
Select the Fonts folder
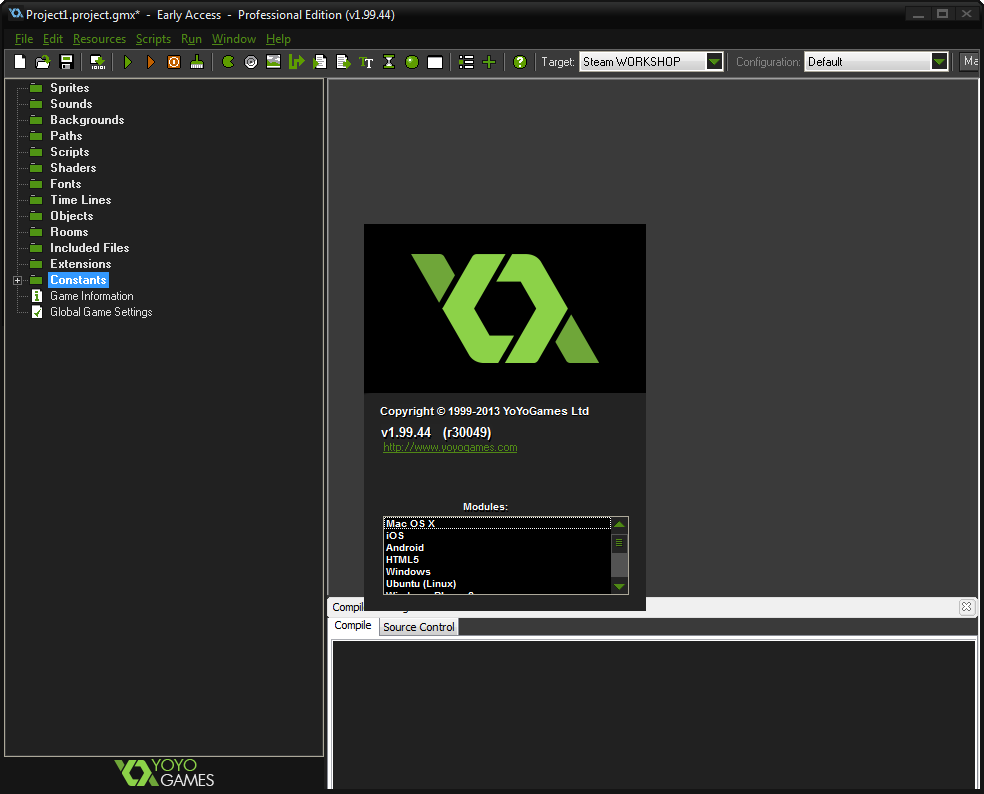(x=65, y=184)
